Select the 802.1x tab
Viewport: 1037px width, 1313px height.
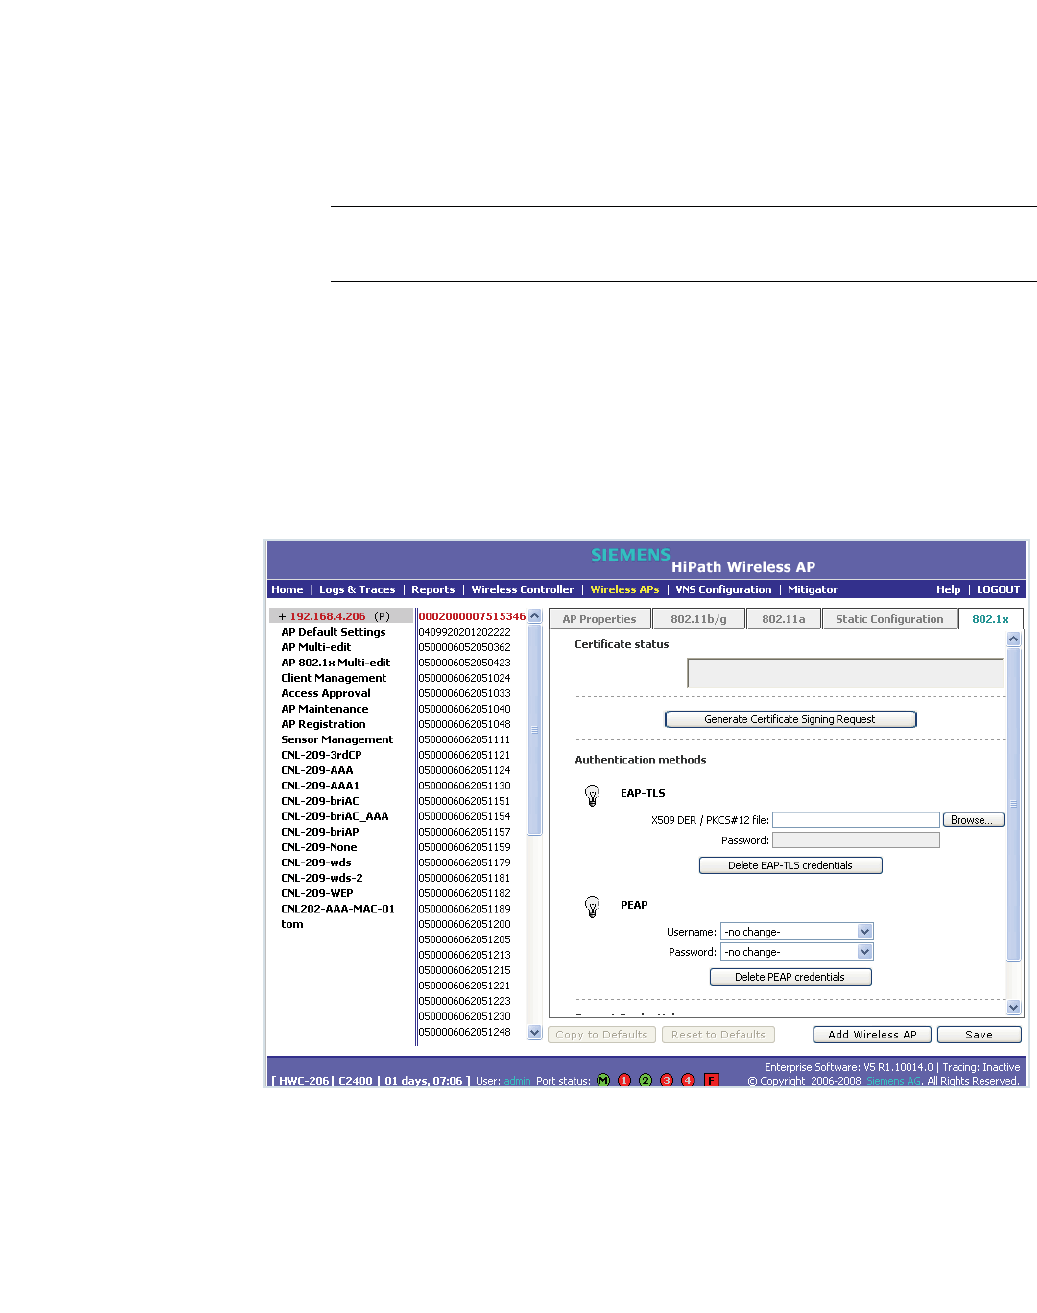(x=991, y=619)
